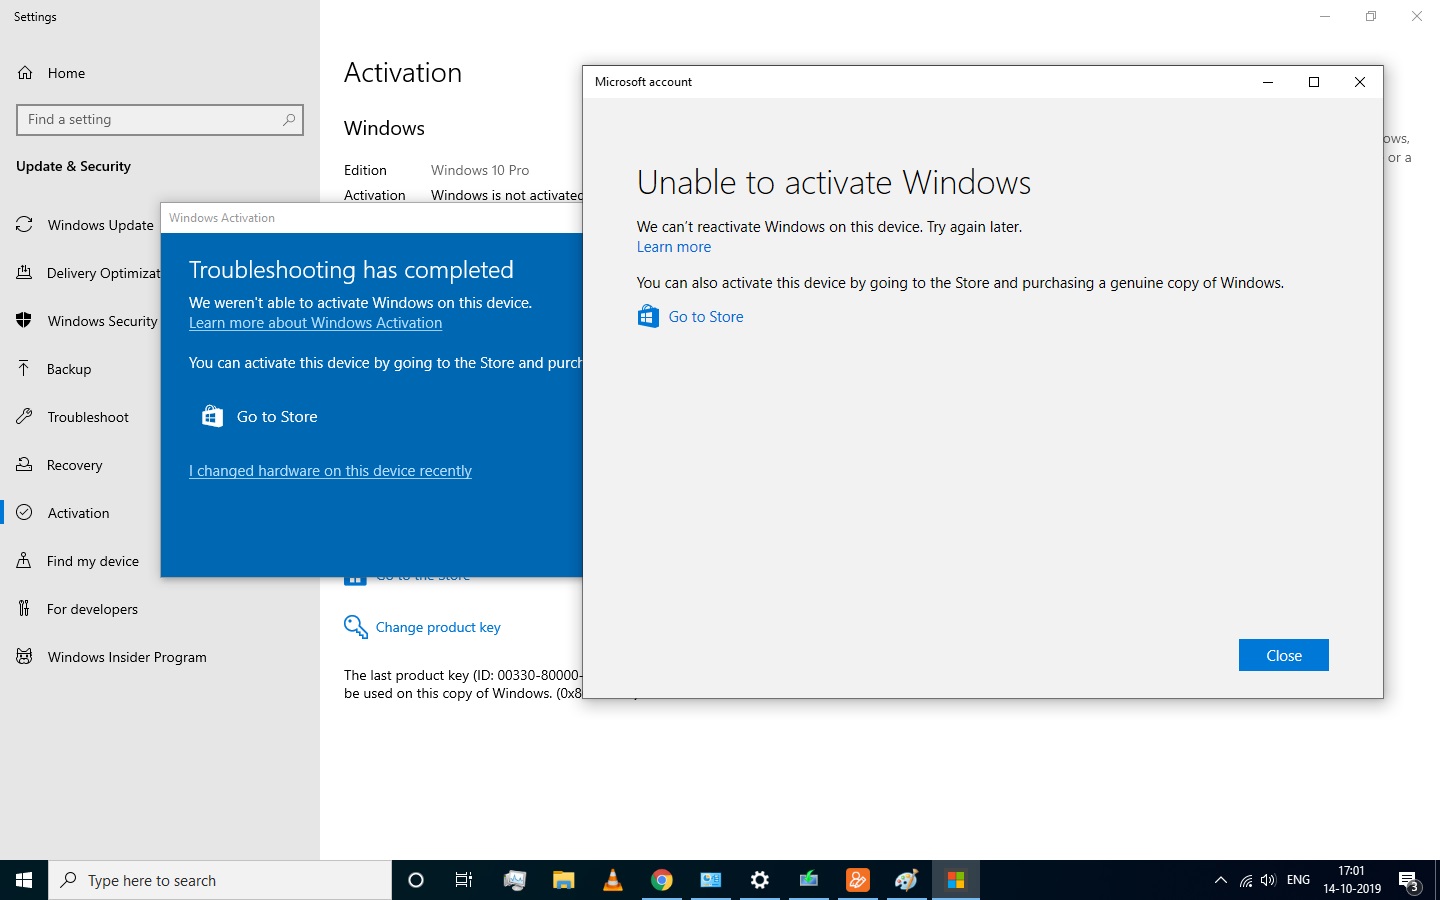Click the Activation checkmark circle icon
1440x900 pixels.
coord(25,513)
